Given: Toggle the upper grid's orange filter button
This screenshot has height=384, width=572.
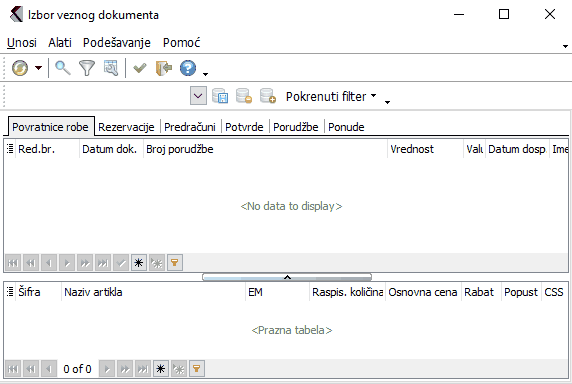Looking at the screenshot, I should 175,263.
